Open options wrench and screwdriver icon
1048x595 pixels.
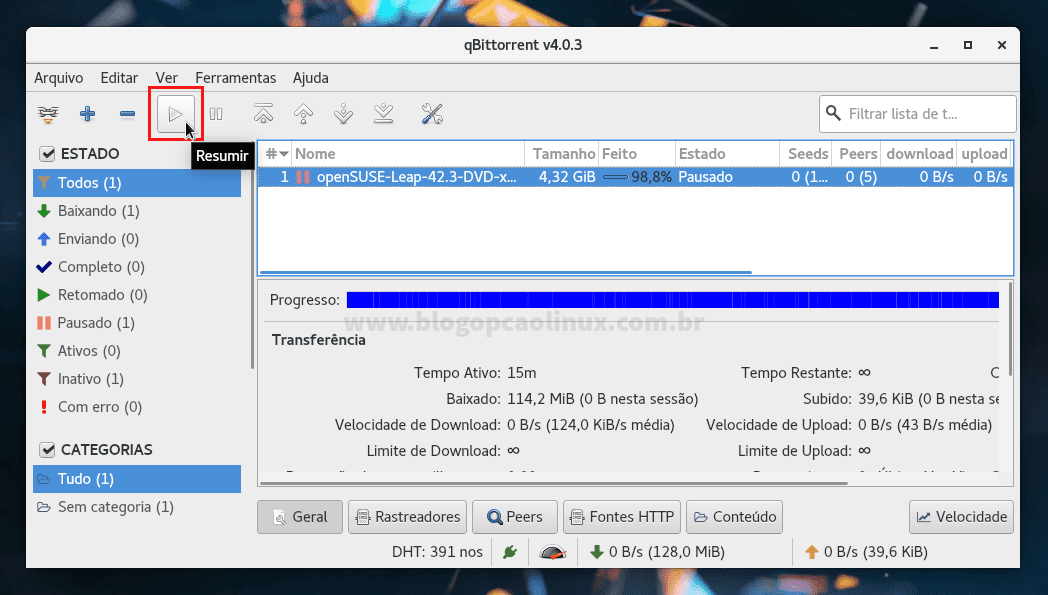(432, 114)
